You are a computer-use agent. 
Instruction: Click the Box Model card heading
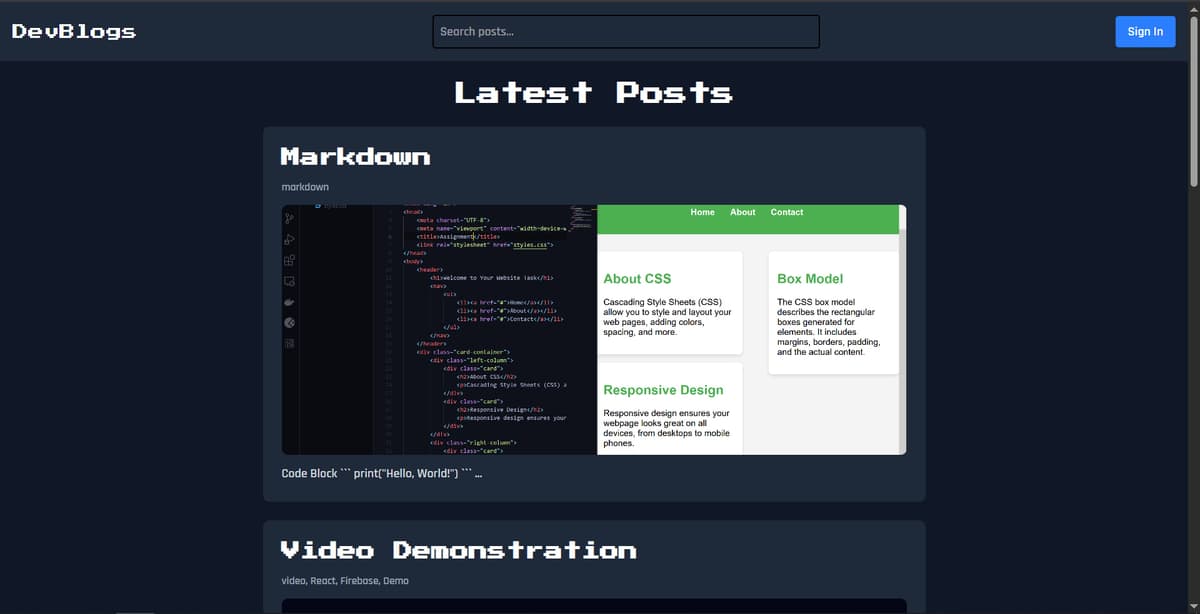pos(810,279)
